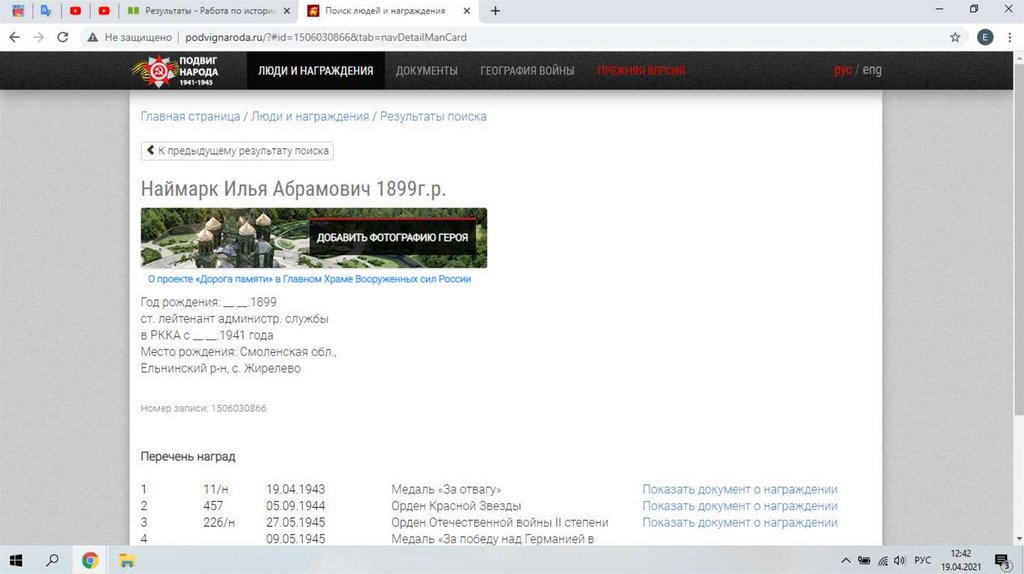Open new tab with plus button
The image size is (1024, 574).
coord(495,10)
